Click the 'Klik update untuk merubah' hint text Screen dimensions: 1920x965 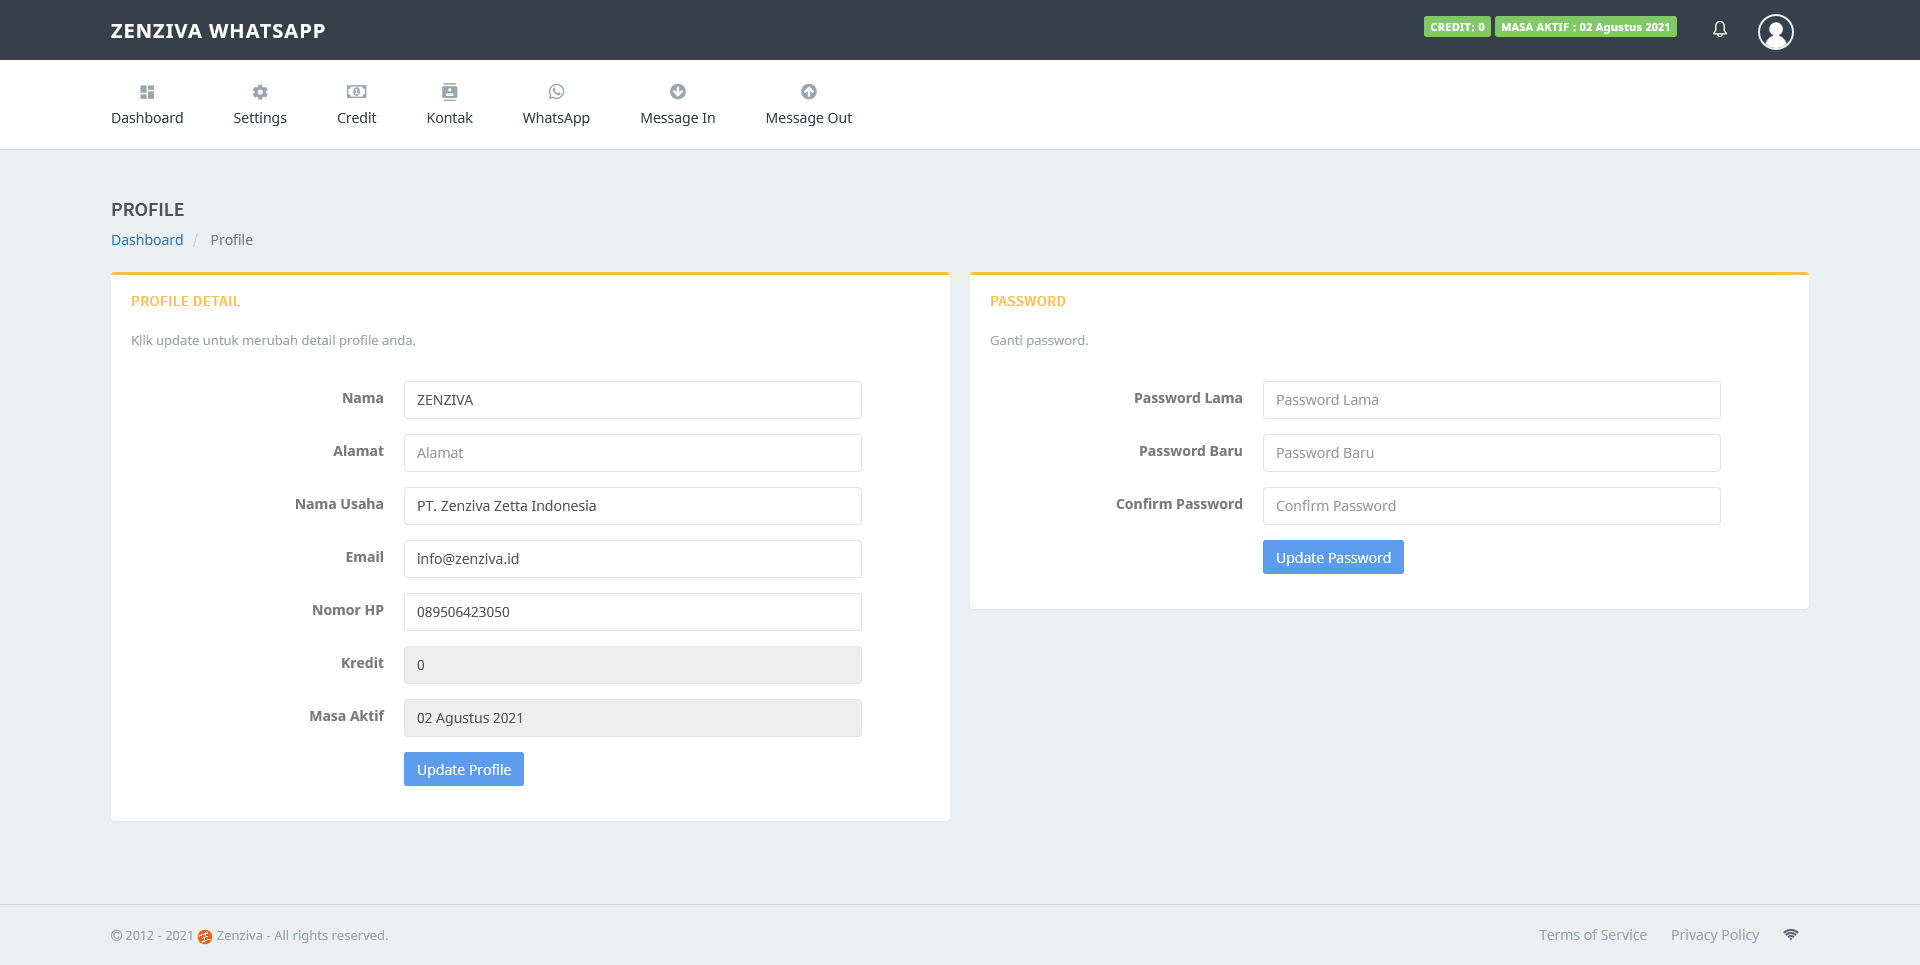click(x=273, y=341)
